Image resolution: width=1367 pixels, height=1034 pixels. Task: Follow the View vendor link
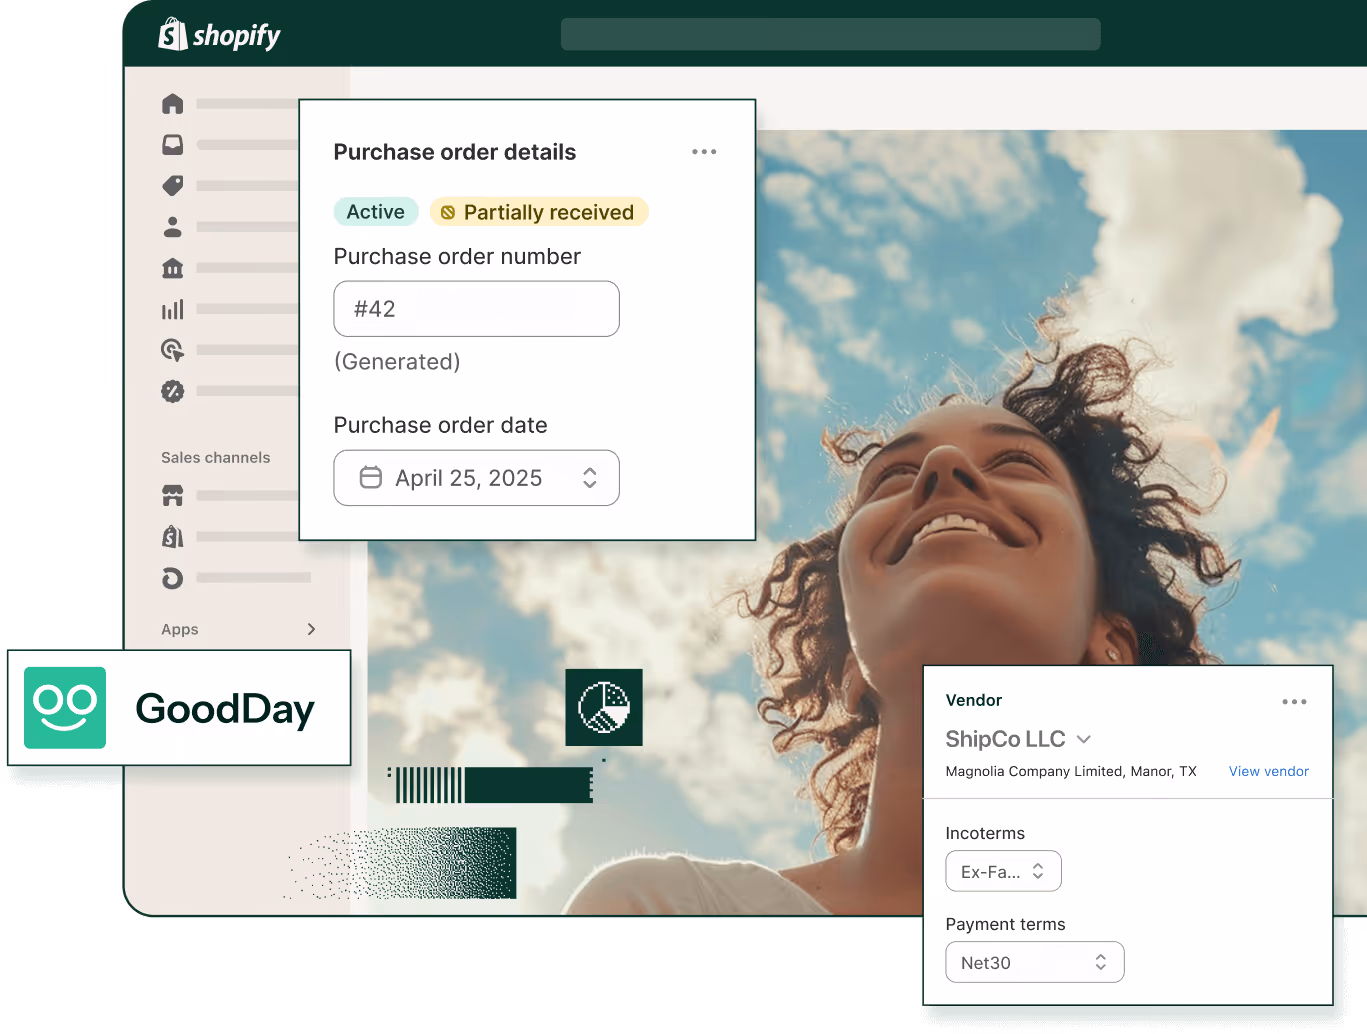coord(1268,771)
